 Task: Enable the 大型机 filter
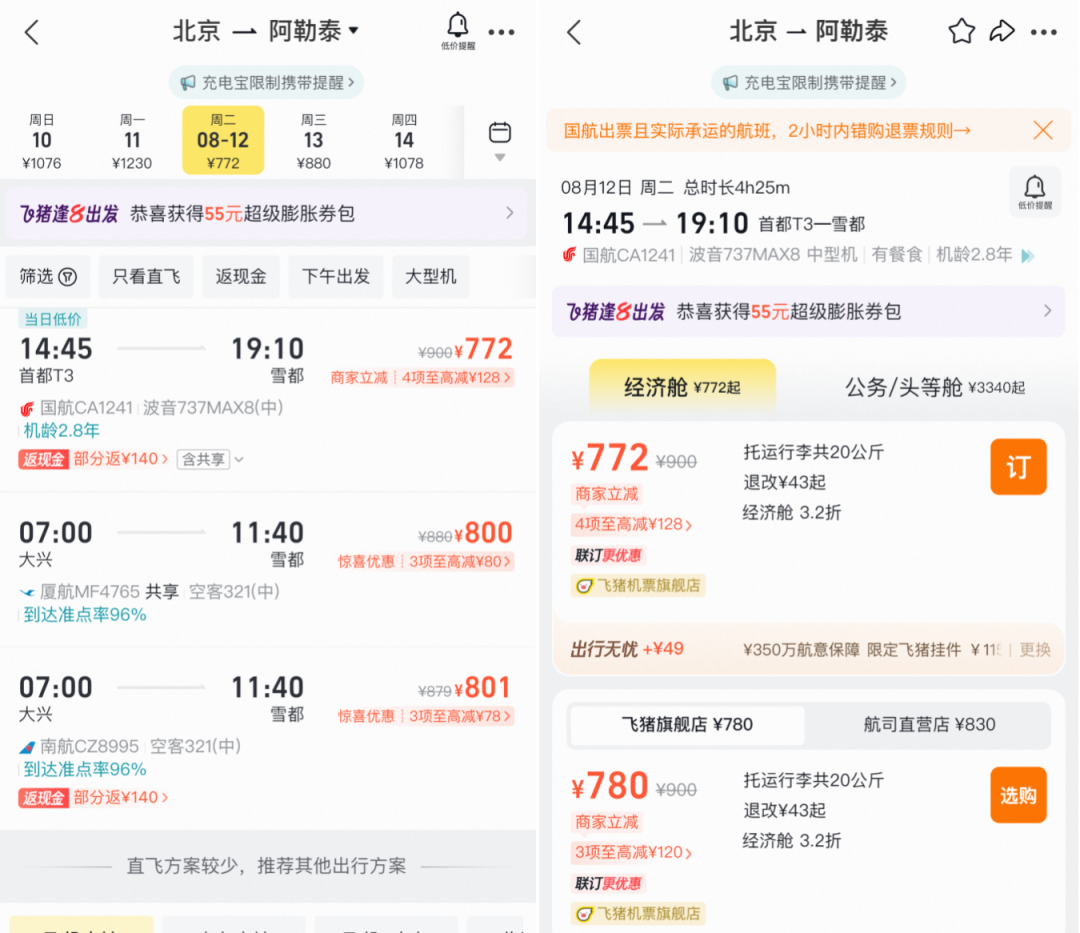pyautogui.click(x=430, y=277)
